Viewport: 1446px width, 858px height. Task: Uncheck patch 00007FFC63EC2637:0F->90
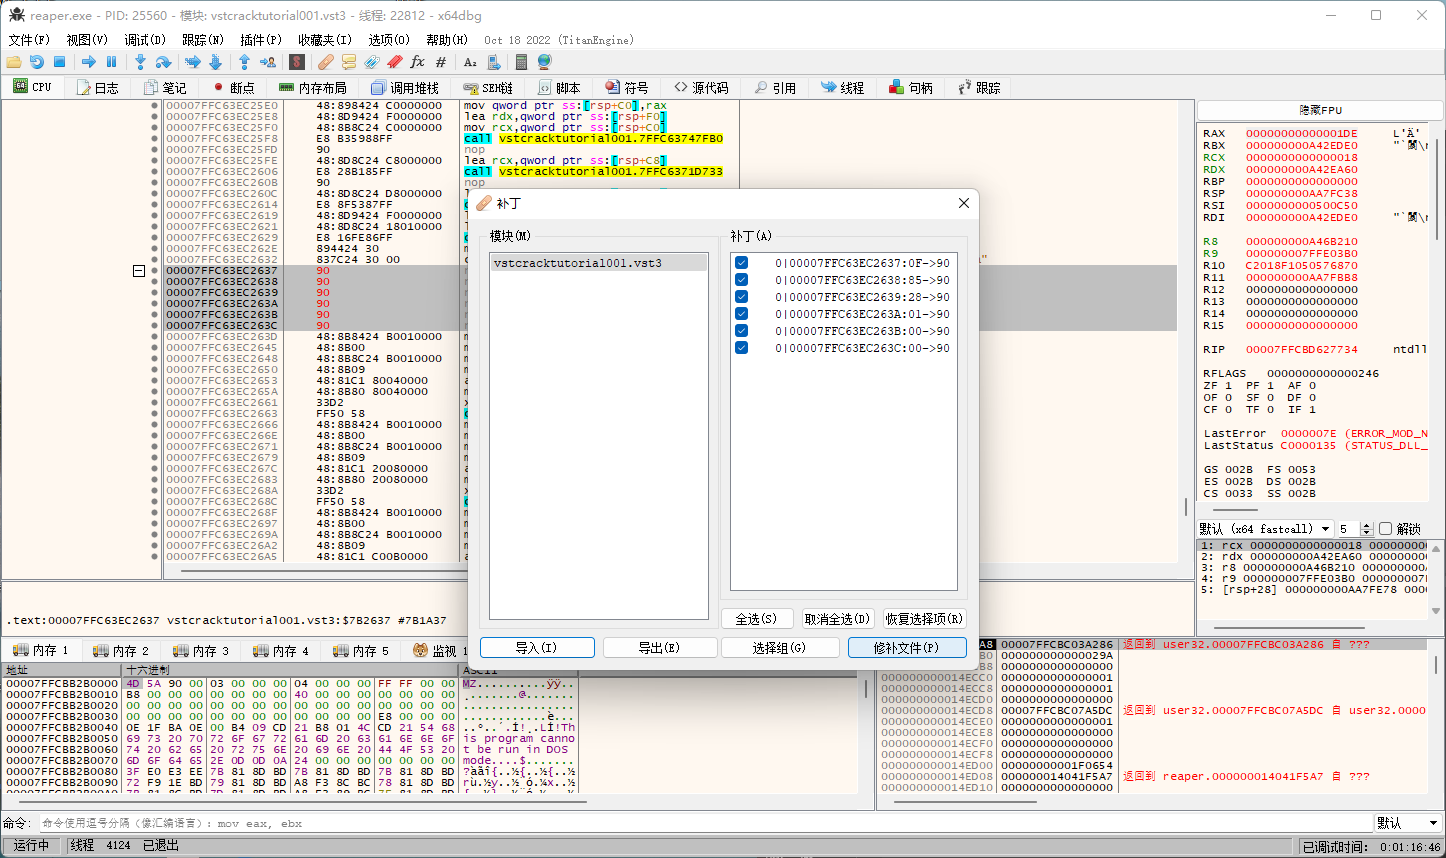click(741, 263)
